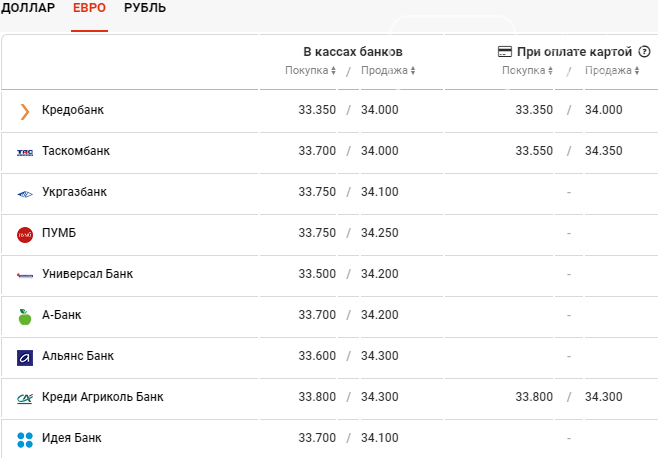
Task: Click the Универсал Банк logo icon
Action: click(25, 275)
